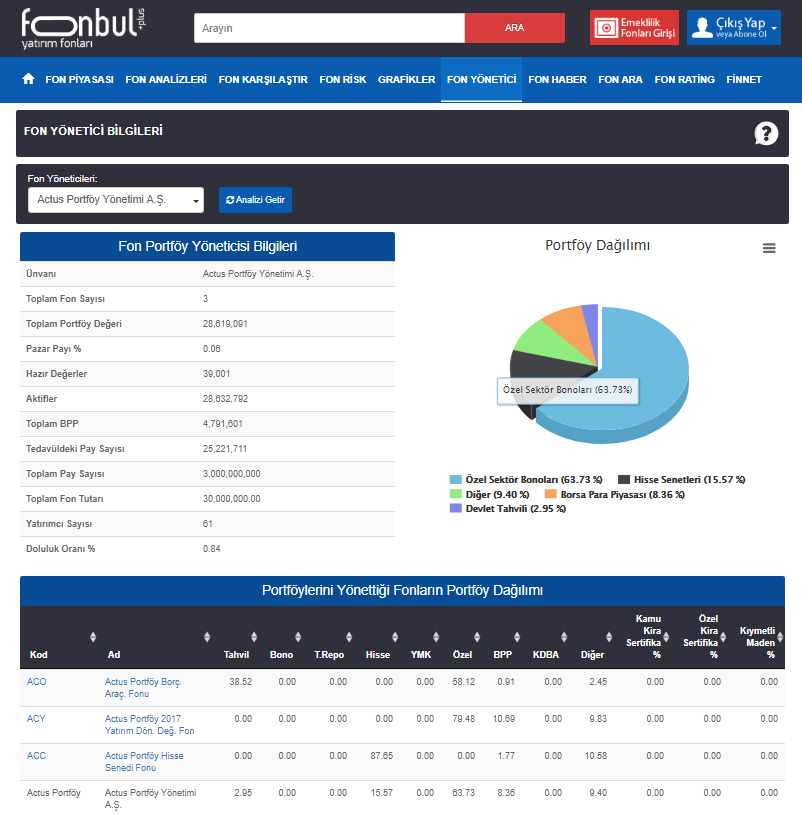Screen dimensions: 802x815
Task: Sort table by the BPP column
Action: [x=517, y=637]
